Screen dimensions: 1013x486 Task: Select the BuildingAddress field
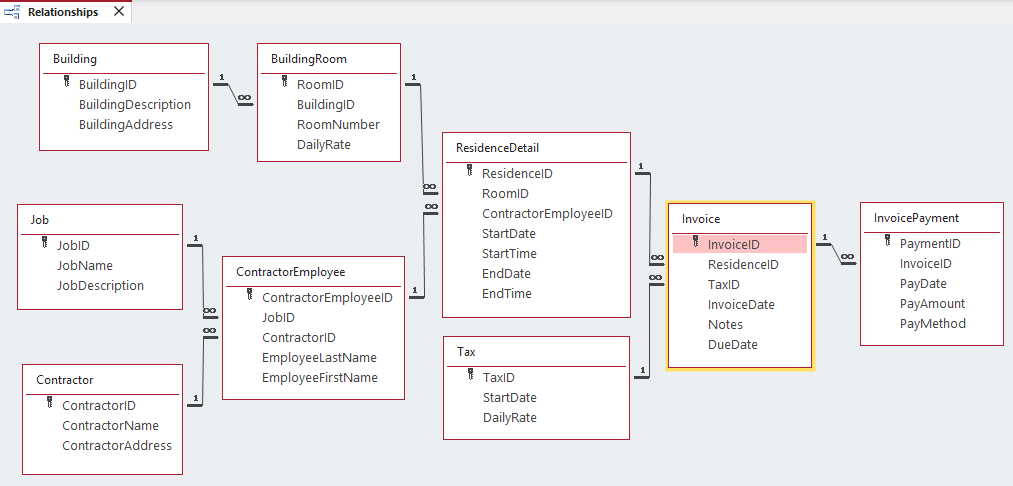tap(126, 125)
